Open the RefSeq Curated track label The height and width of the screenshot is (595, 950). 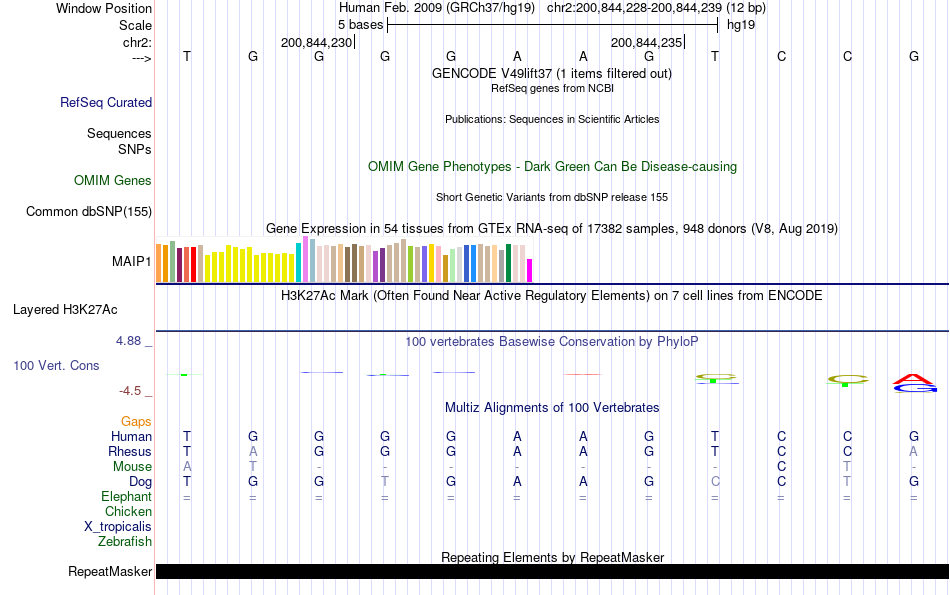click(106, 102)
